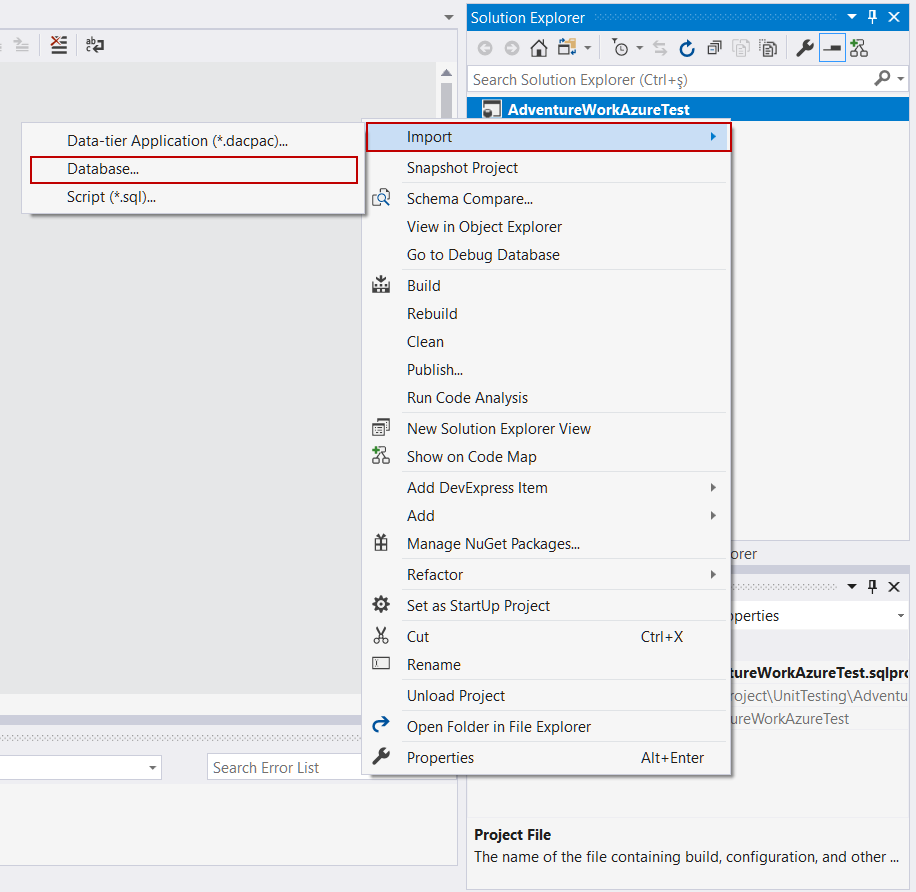Click the Home icon in Solution Explorer
Image resolution: width=916 pixels, height=892 pixels.
(x=538, y=48)
